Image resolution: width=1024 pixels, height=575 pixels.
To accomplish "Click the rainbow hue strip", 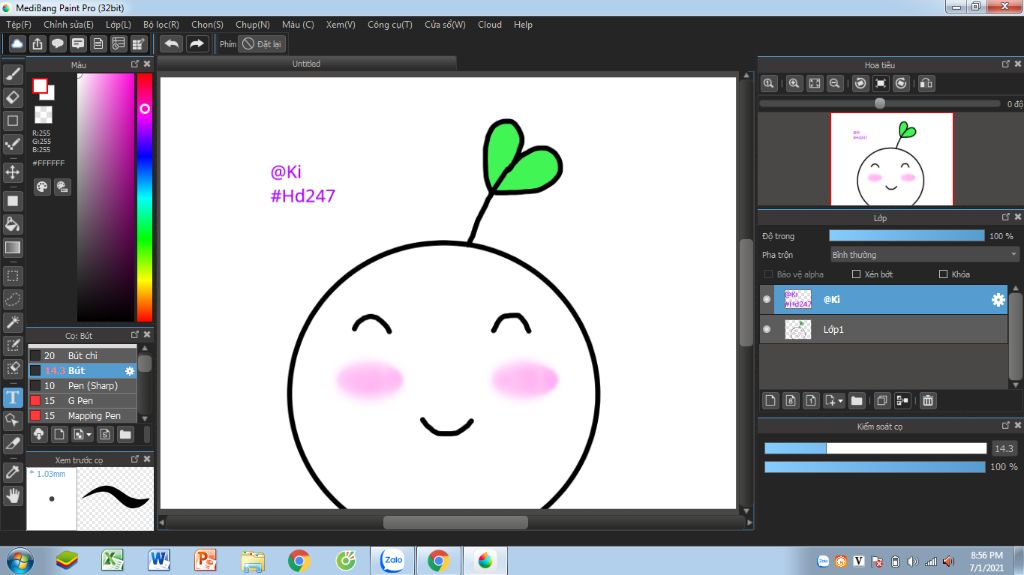I will [x=144, y=197].
